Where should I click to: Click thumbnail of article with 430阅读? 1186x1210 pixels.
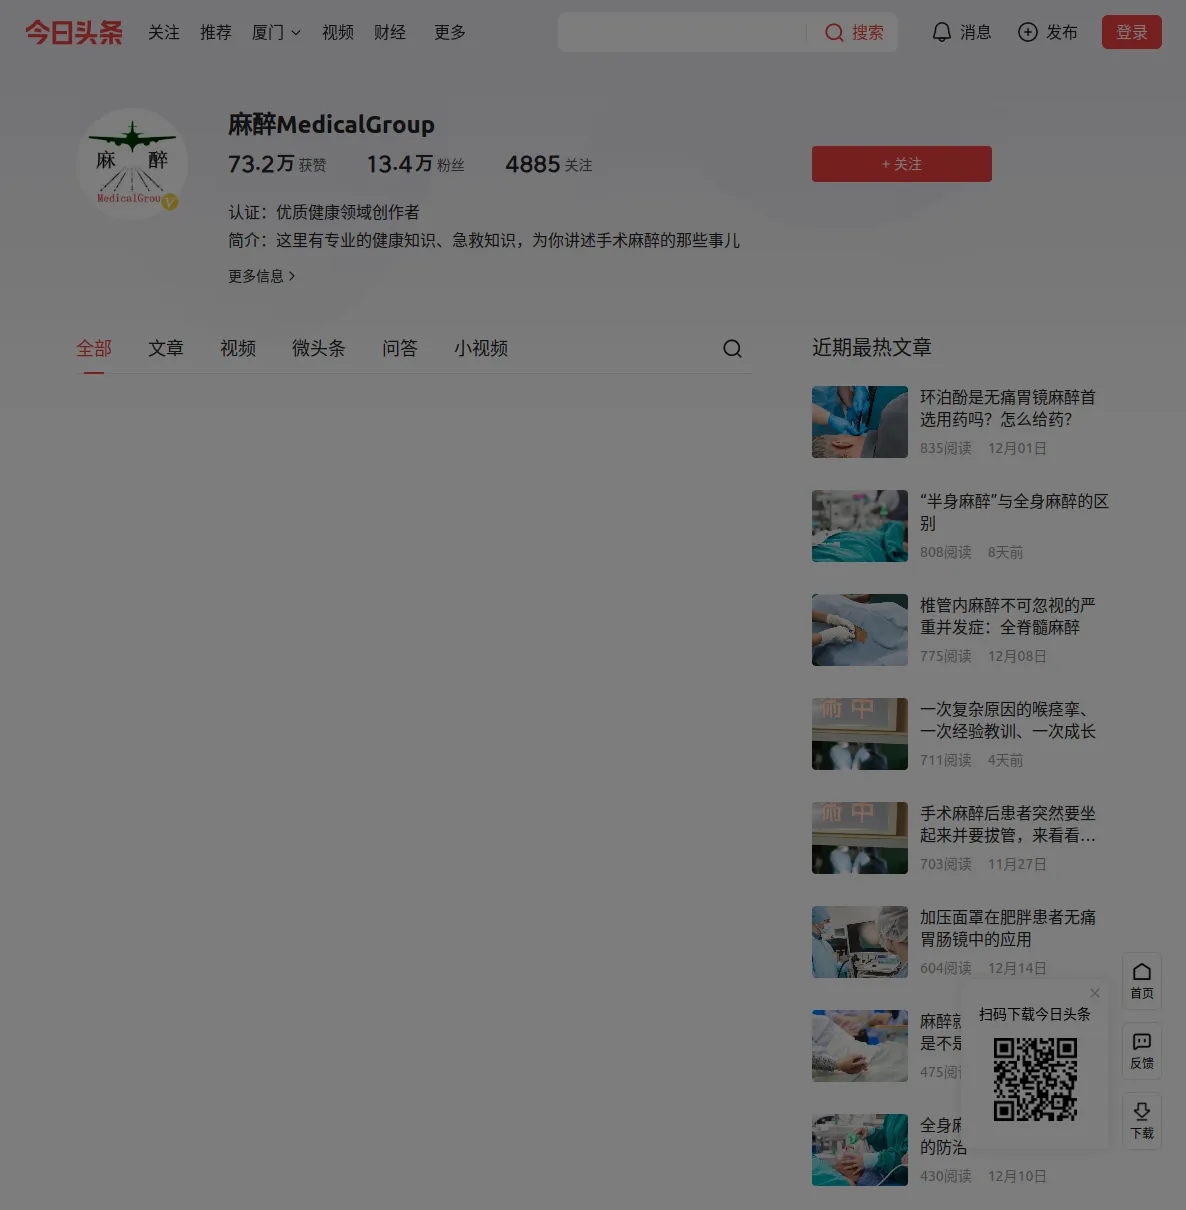coord(860,1150)
